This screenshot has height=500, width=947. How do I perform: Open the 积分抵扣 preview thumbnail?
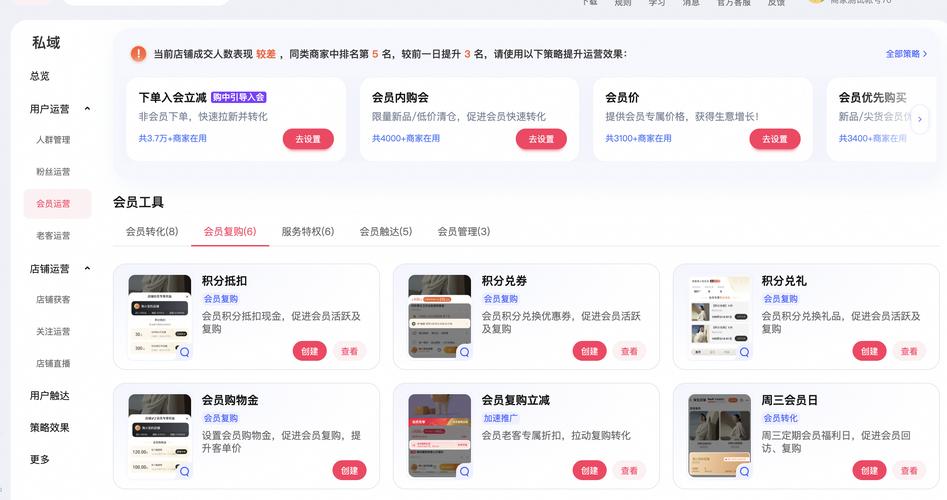(x=160, y=316)
